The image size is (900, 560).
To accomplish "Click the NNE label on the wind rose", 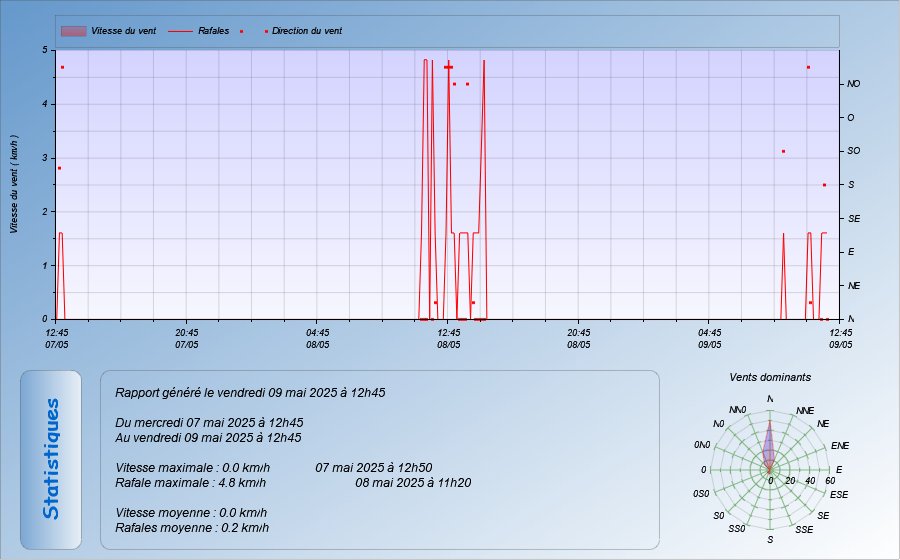I will tap(805, 411).
